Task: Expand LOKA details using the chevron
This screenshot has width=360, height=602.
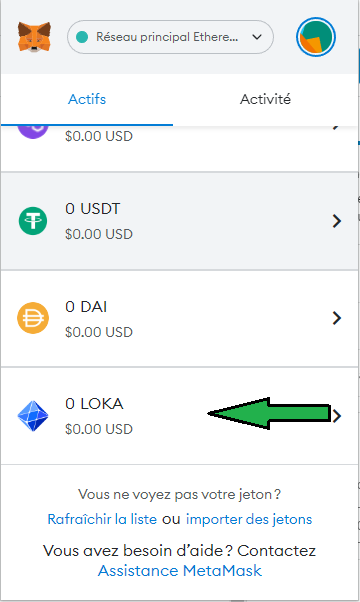Action: click(x=337, y=416)
